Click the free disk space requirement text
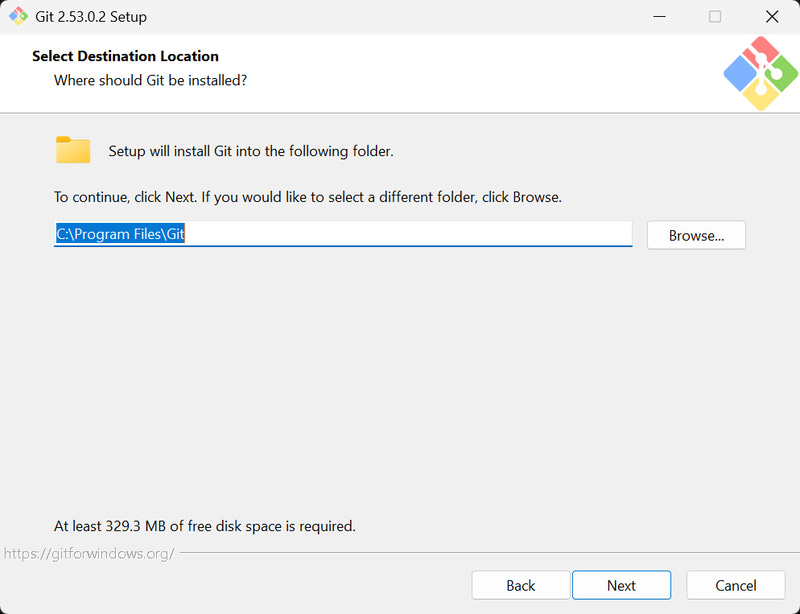The image size is (800, 614). click(205, 525)
